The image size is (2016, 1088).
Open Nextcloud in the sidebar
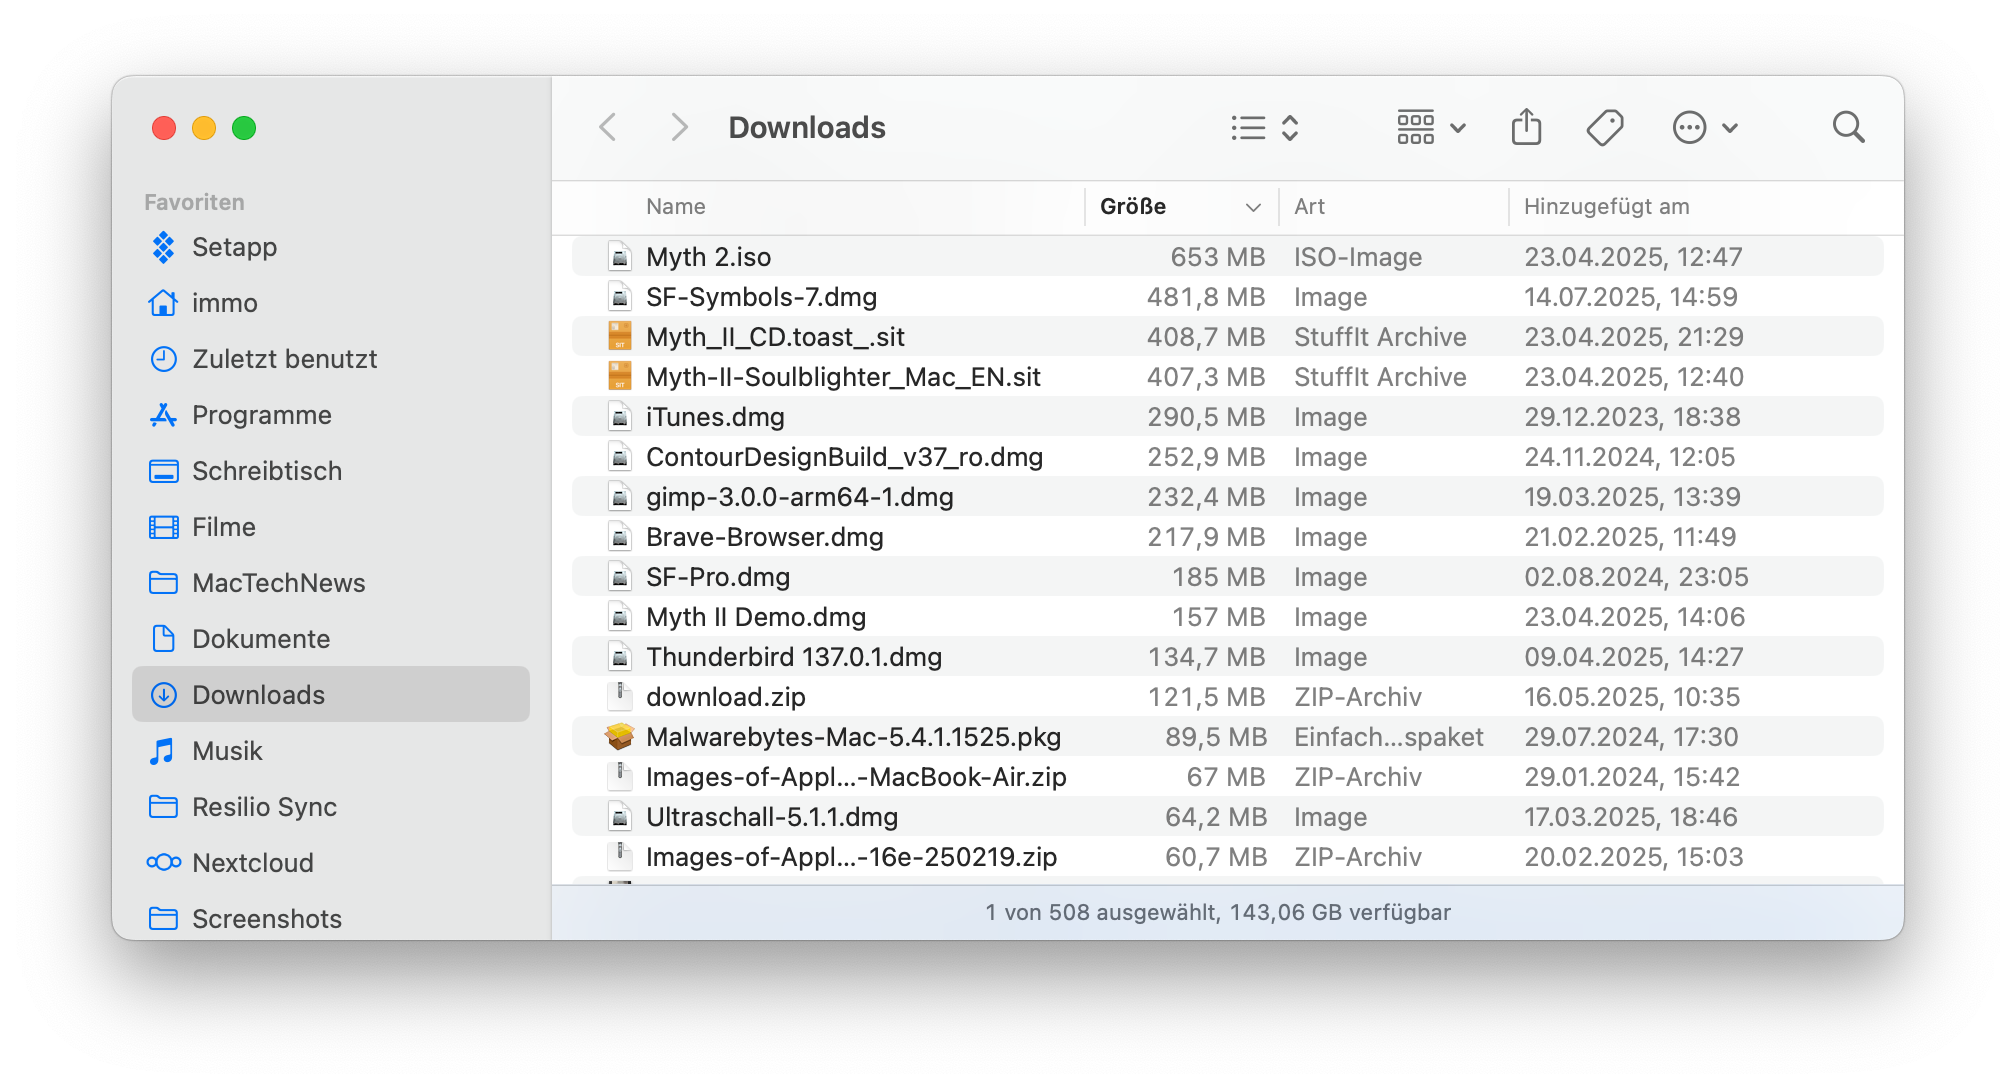click(x=331, y=863)
